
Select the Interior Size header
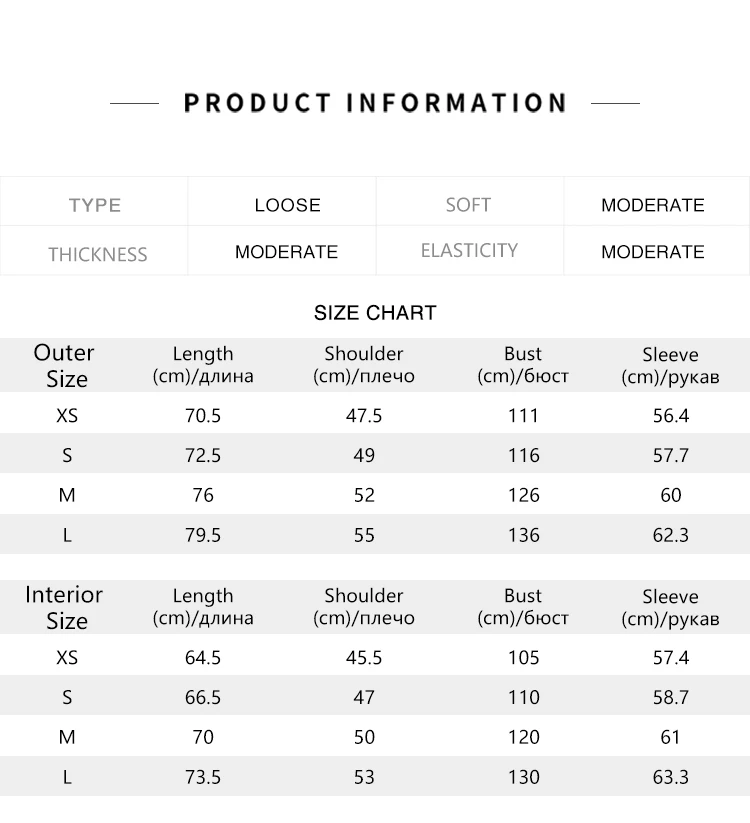tap(64, 607)
